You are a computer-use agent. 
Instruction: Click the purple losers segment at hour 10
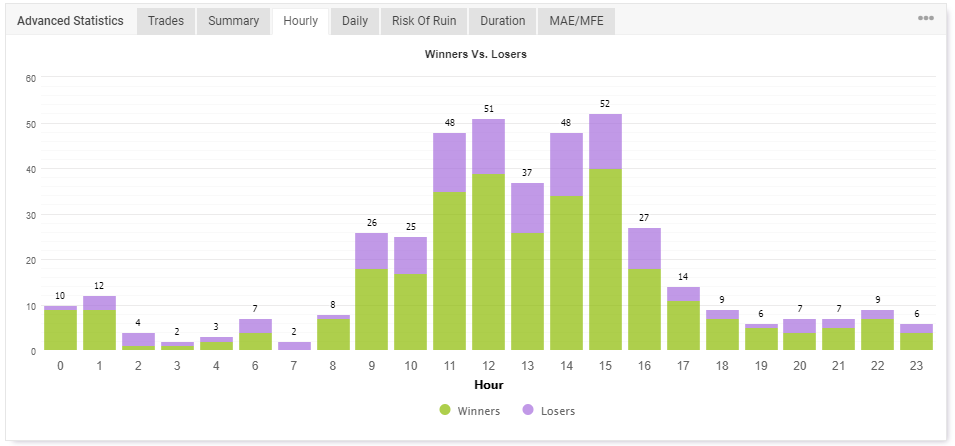tap(411, 255)
